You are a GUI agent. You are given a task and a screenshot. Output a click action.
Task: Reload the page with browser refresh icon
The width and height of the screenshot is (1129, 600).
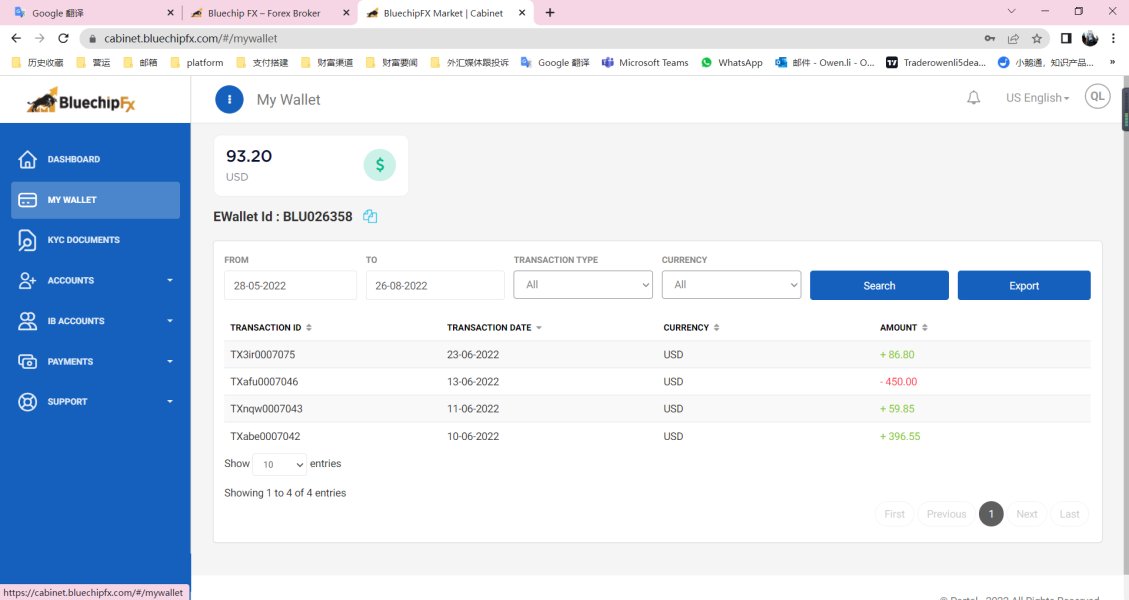(63, 38)
